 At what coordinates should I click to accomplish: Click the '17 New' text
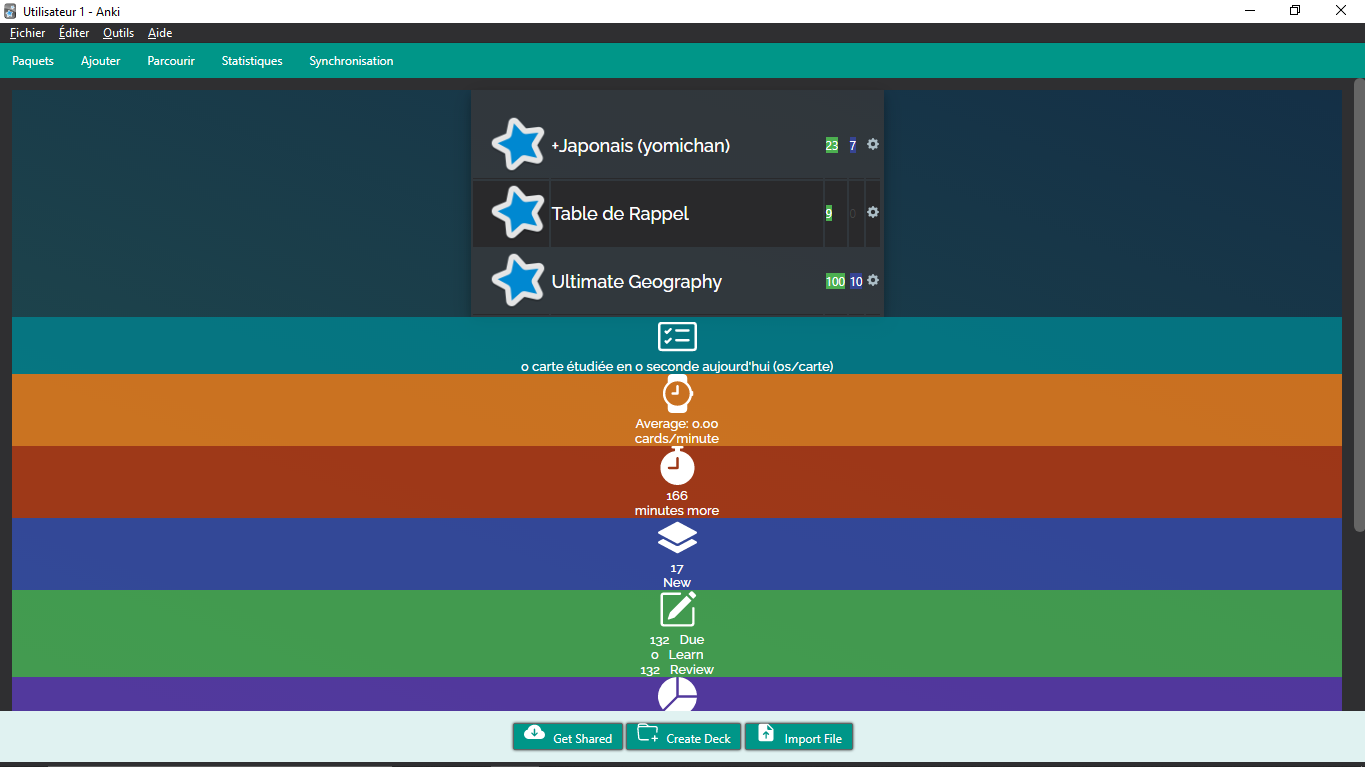pyautogui.click(x=677, y=575)
